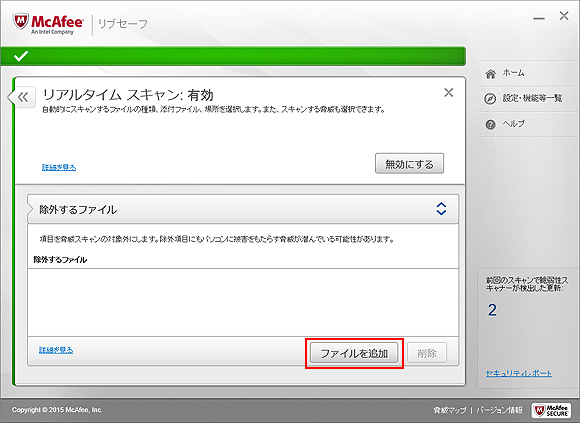Click the help question mark icon
Image resolution: width=580 pixels, height=423 pixels.
coord(490,125)
